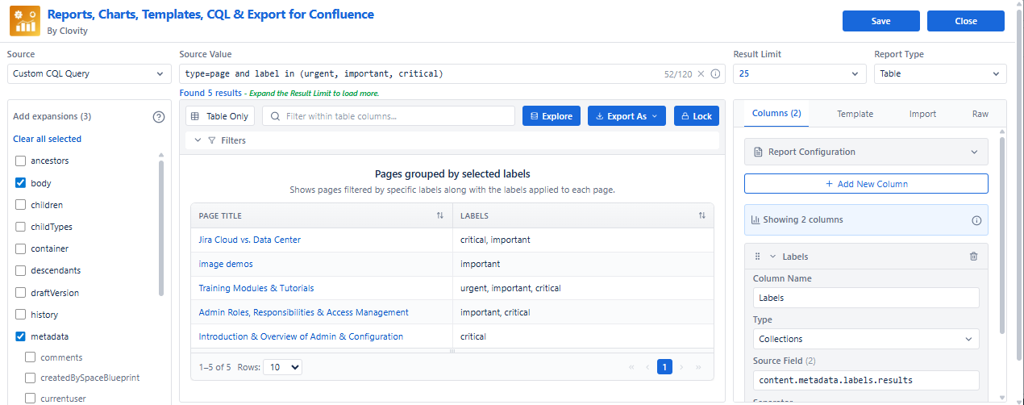Check the descendants expansion checkbox
The width and height of the screenshot is (1024, 405).
(x=20, y=270)
